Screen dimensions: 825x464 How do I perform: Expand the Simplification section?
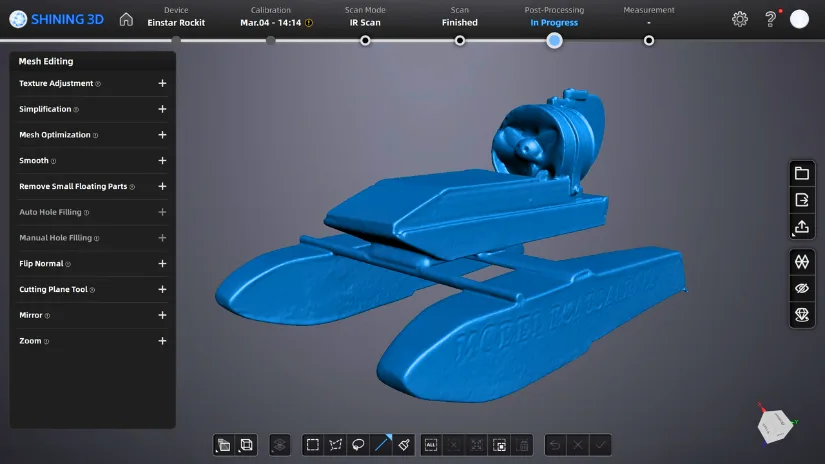point(162,109)
